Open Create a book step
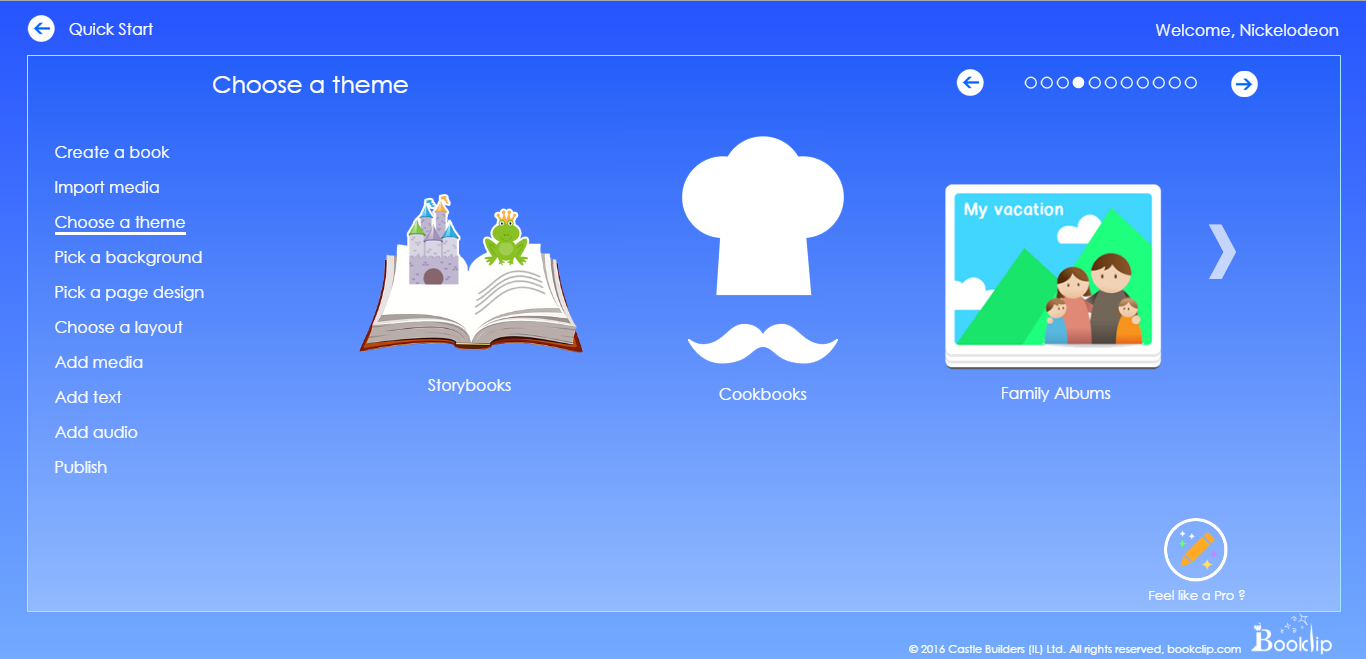The height and width of the screenshot is (659, 1366). (x=112, y=152)
